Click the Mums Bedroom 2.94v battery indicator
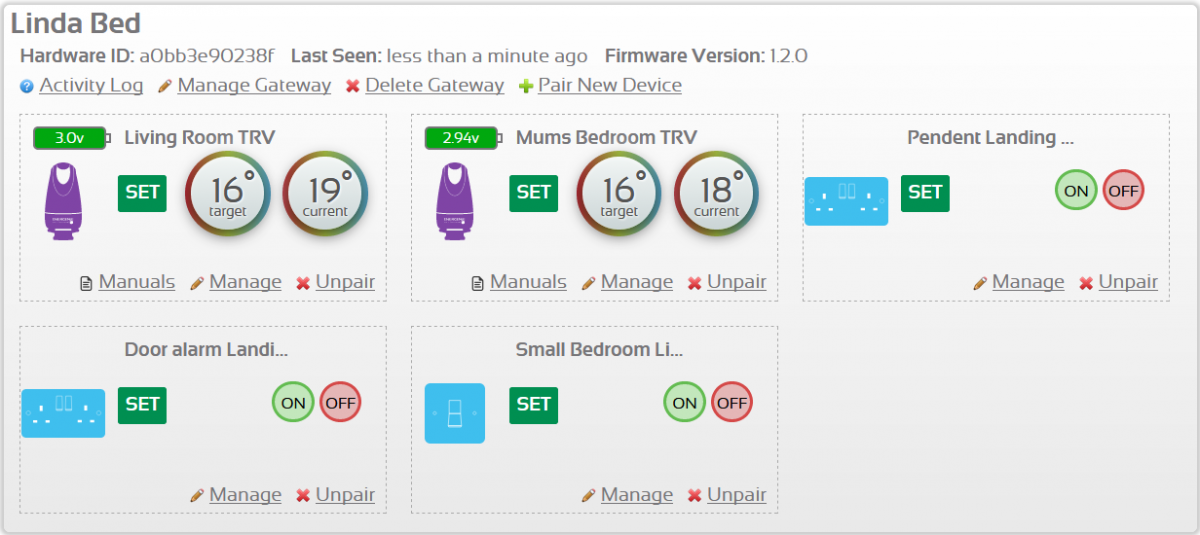 pos(462,138)
